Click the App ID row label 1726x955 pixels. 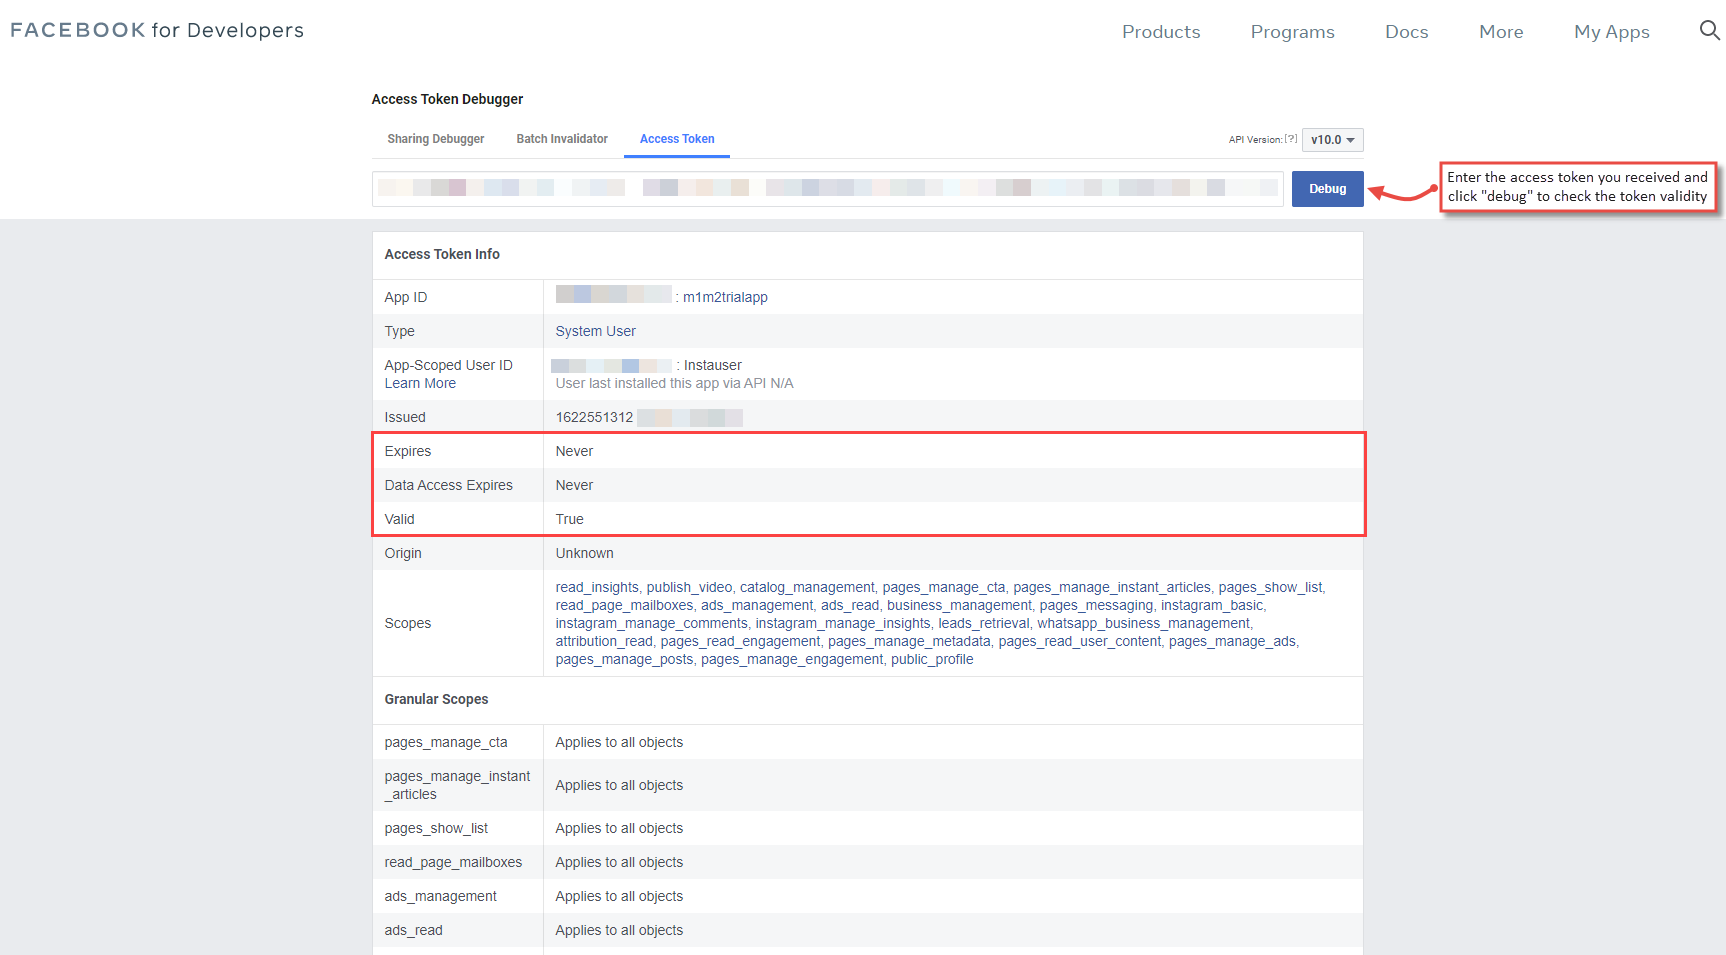406,297
